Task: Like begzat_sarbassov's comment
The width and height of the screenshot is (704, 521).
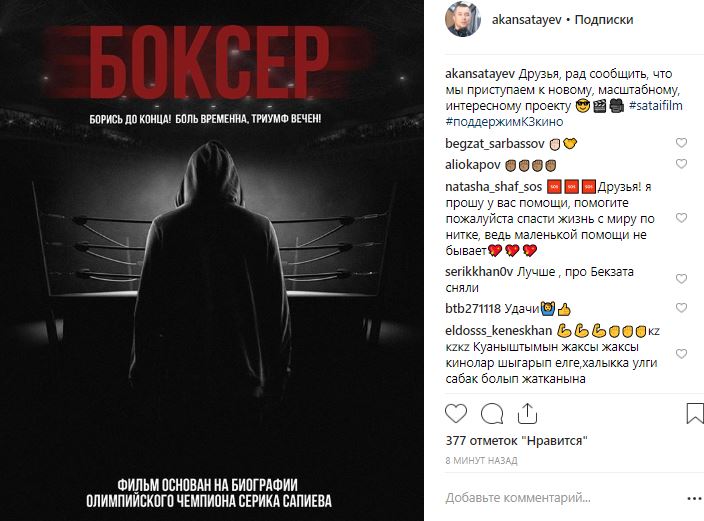Action: tap(682, 143)
